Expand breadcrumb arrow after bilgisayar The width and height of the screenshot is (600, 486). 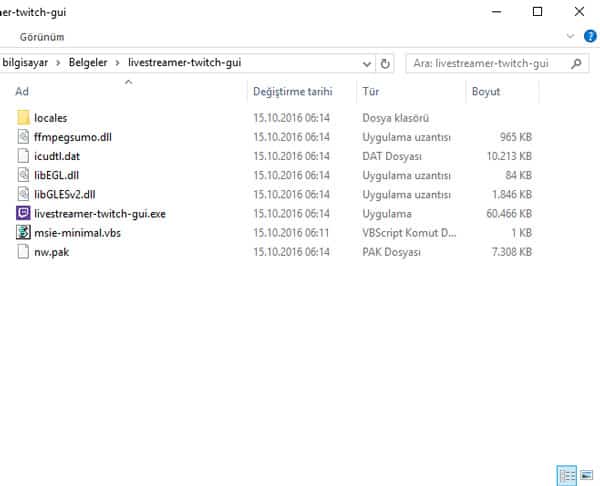pyautogui.click(x=58, y=63)
